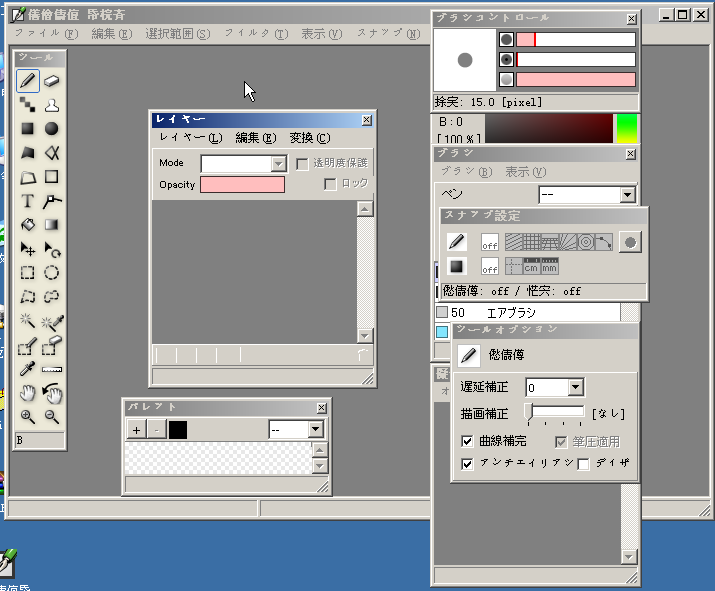Toggle the ロック checkbox in layer window
Viewport: 715px width, 591px height.
click(330, 184)
